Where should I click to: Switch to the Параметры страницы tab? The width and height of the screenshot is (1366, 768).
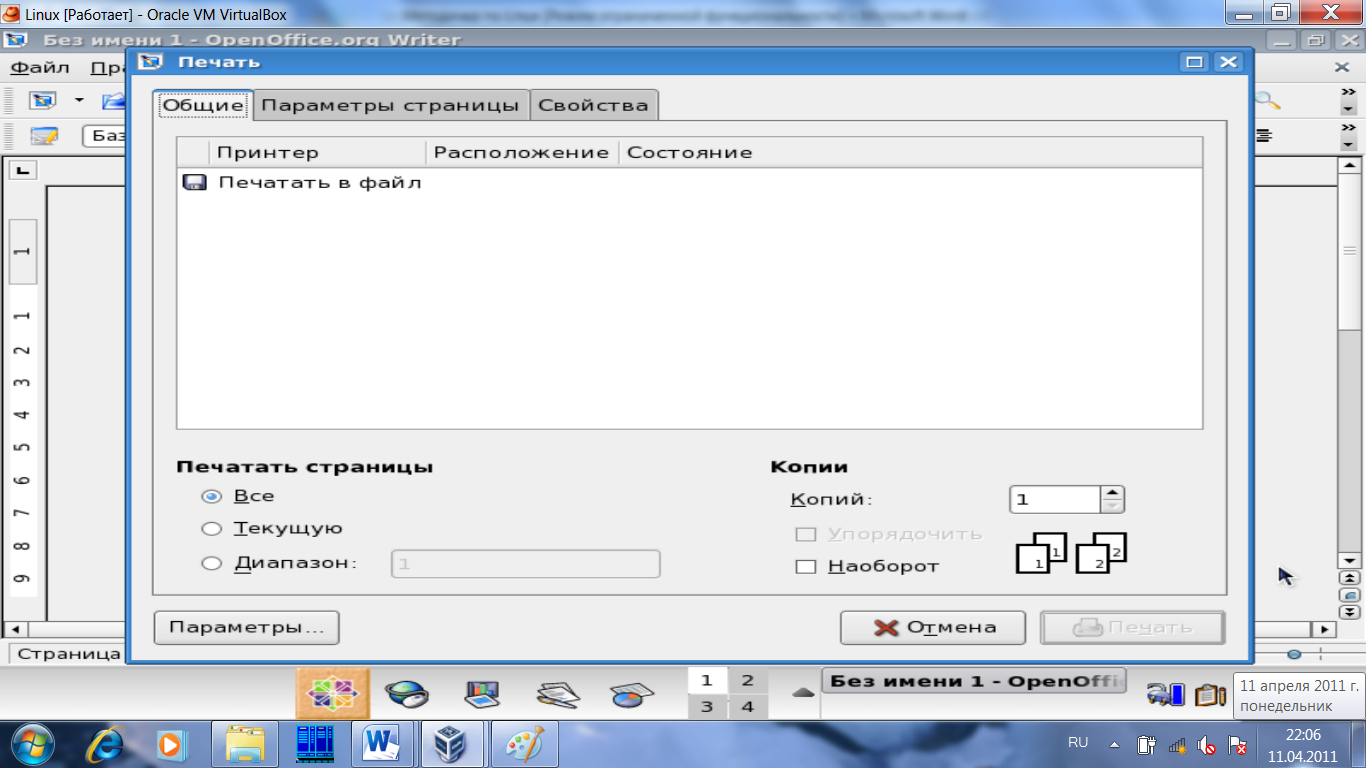tap(390, 105)
